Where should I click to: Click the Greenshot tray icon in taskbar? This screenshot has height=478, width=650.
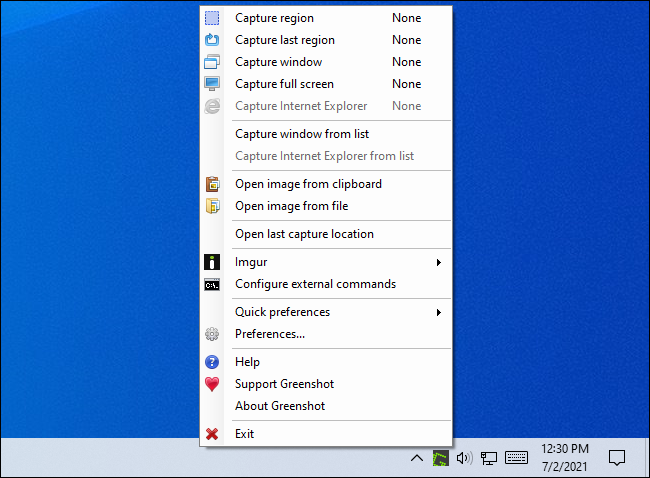coord(440,458)
